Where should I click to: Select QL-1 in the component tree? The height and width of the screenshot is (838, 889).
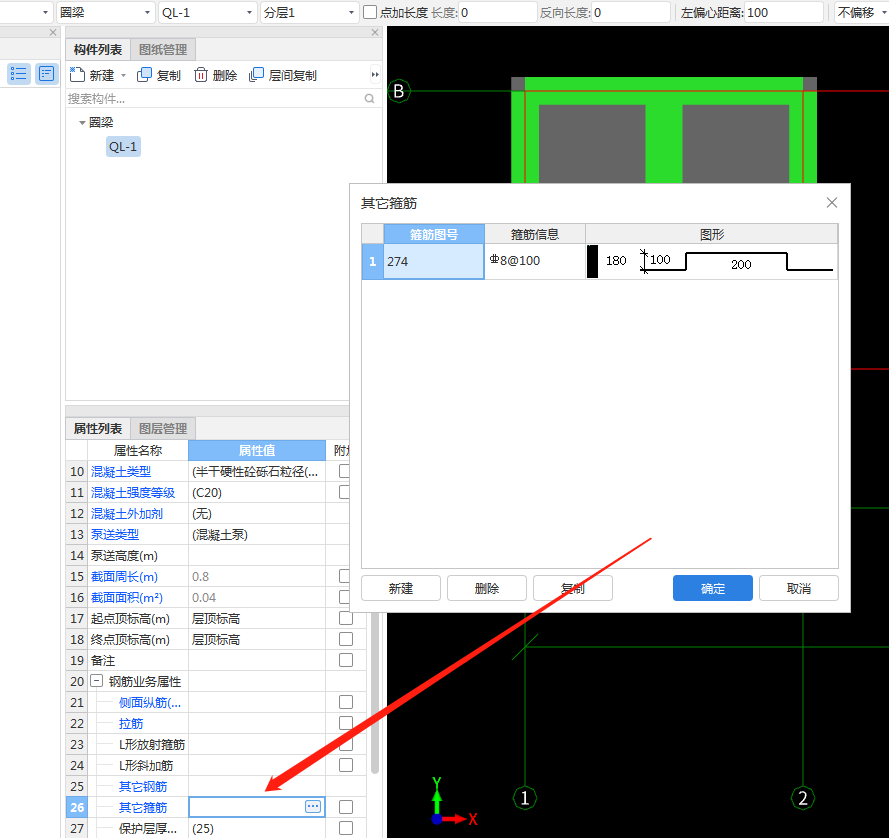pyautogui.click(x=123, y=147)
